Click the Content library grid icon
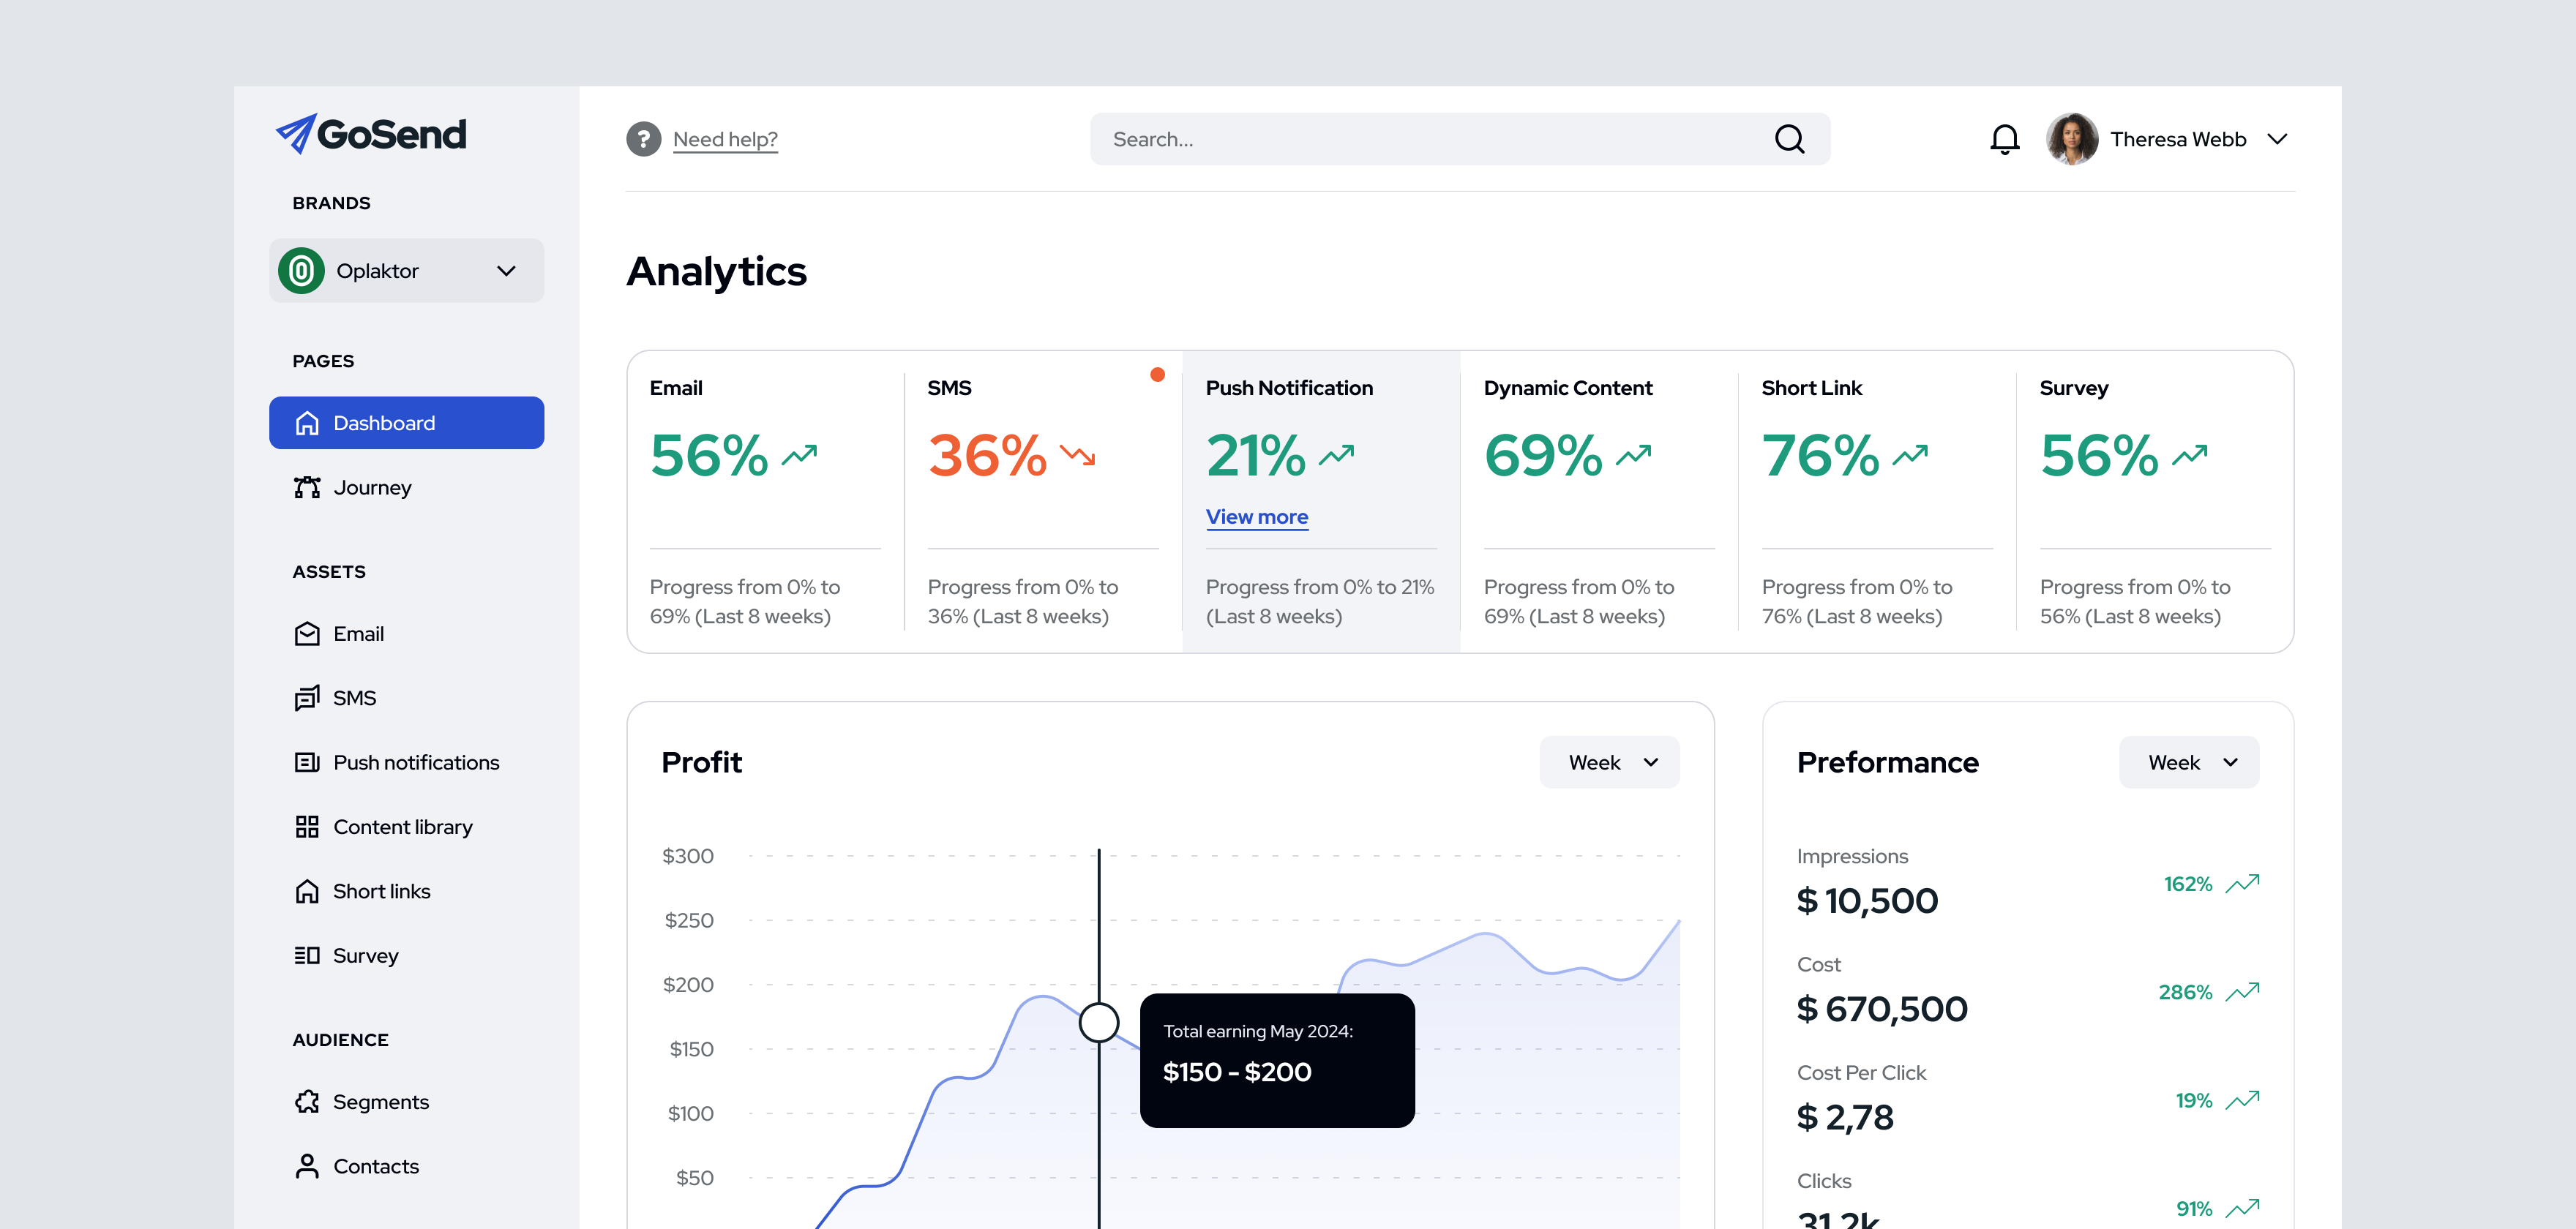The image size is (2576, 1229). (307, 827)
